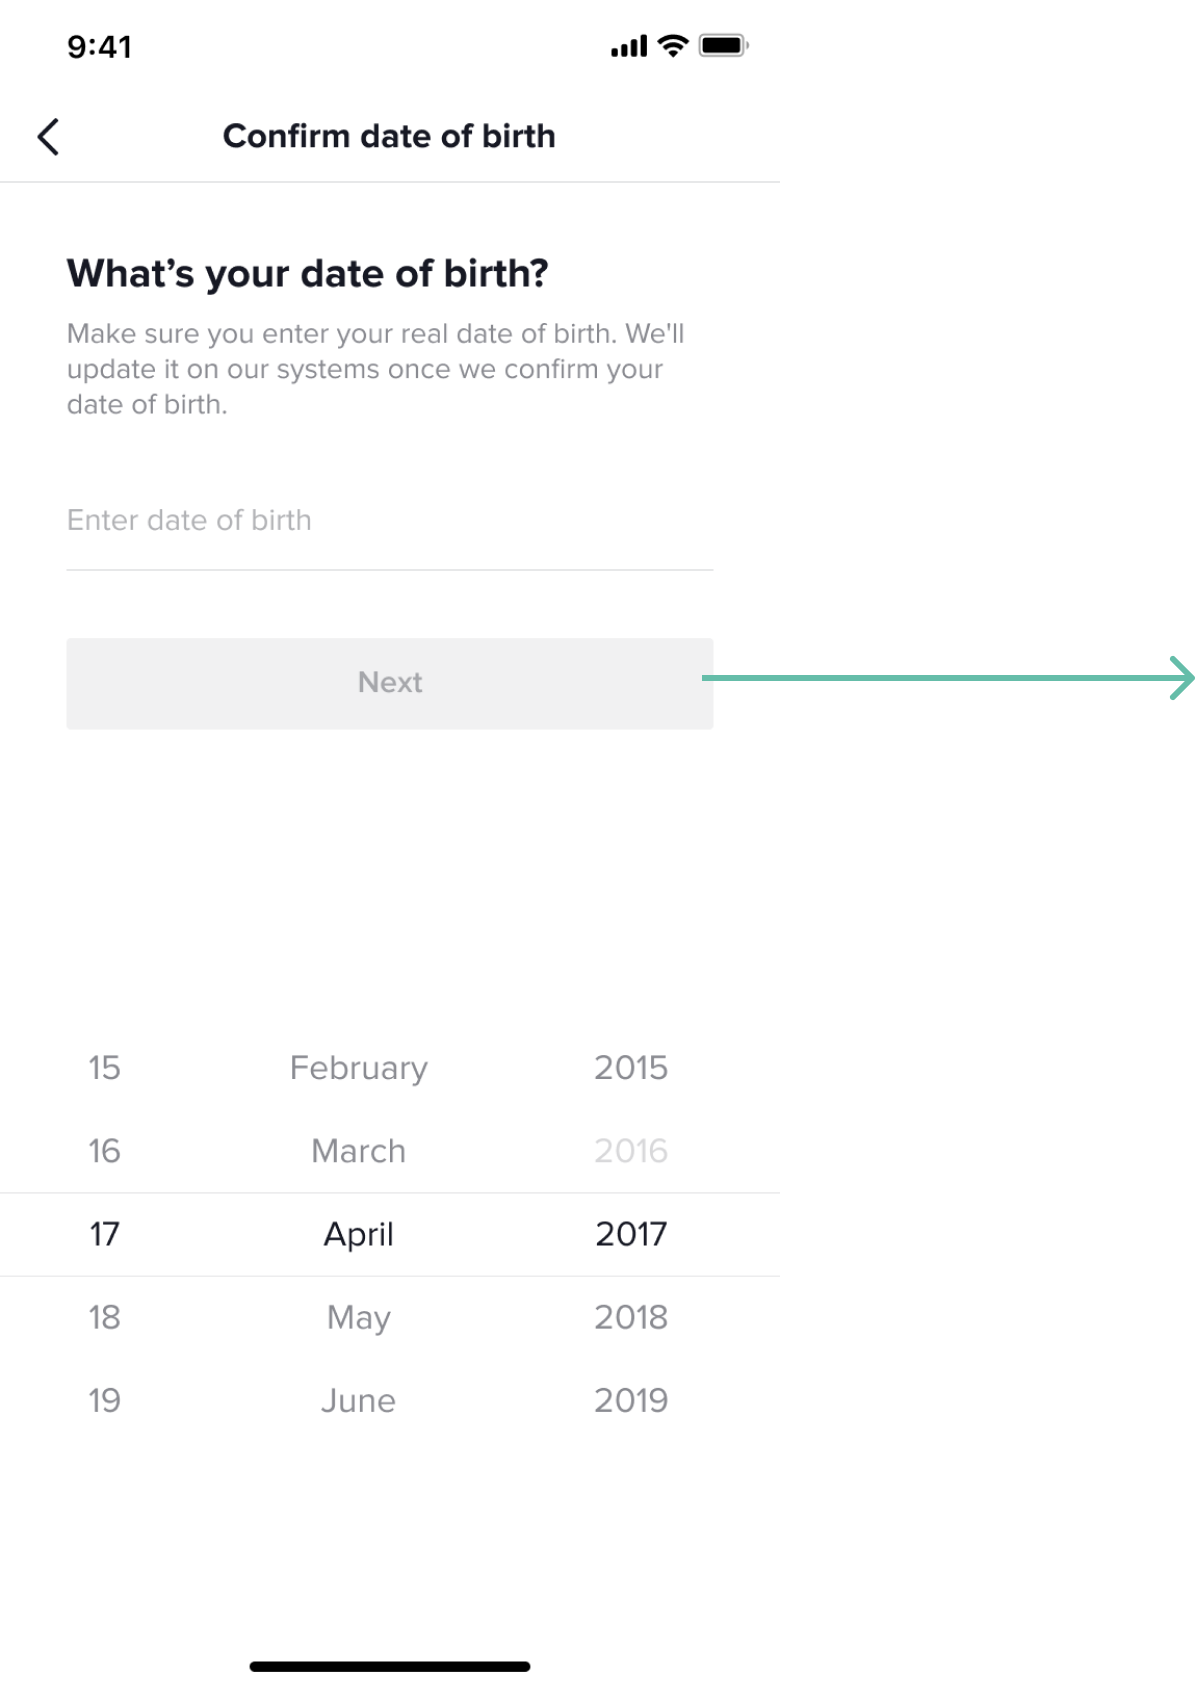Viewport: 1195px width, 1688px height.
Task: Select February in the month picker
Action: (x=358, y=1068)
